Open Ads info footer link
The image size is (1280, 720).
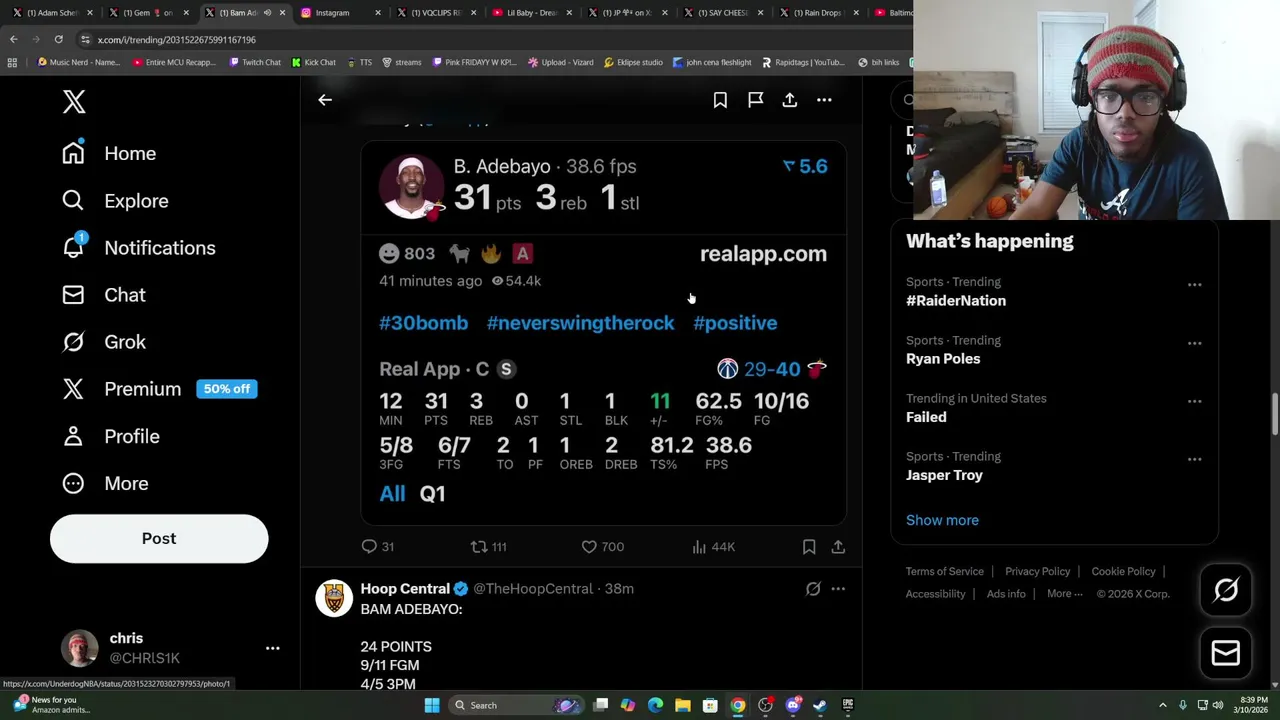point(1006,594)
